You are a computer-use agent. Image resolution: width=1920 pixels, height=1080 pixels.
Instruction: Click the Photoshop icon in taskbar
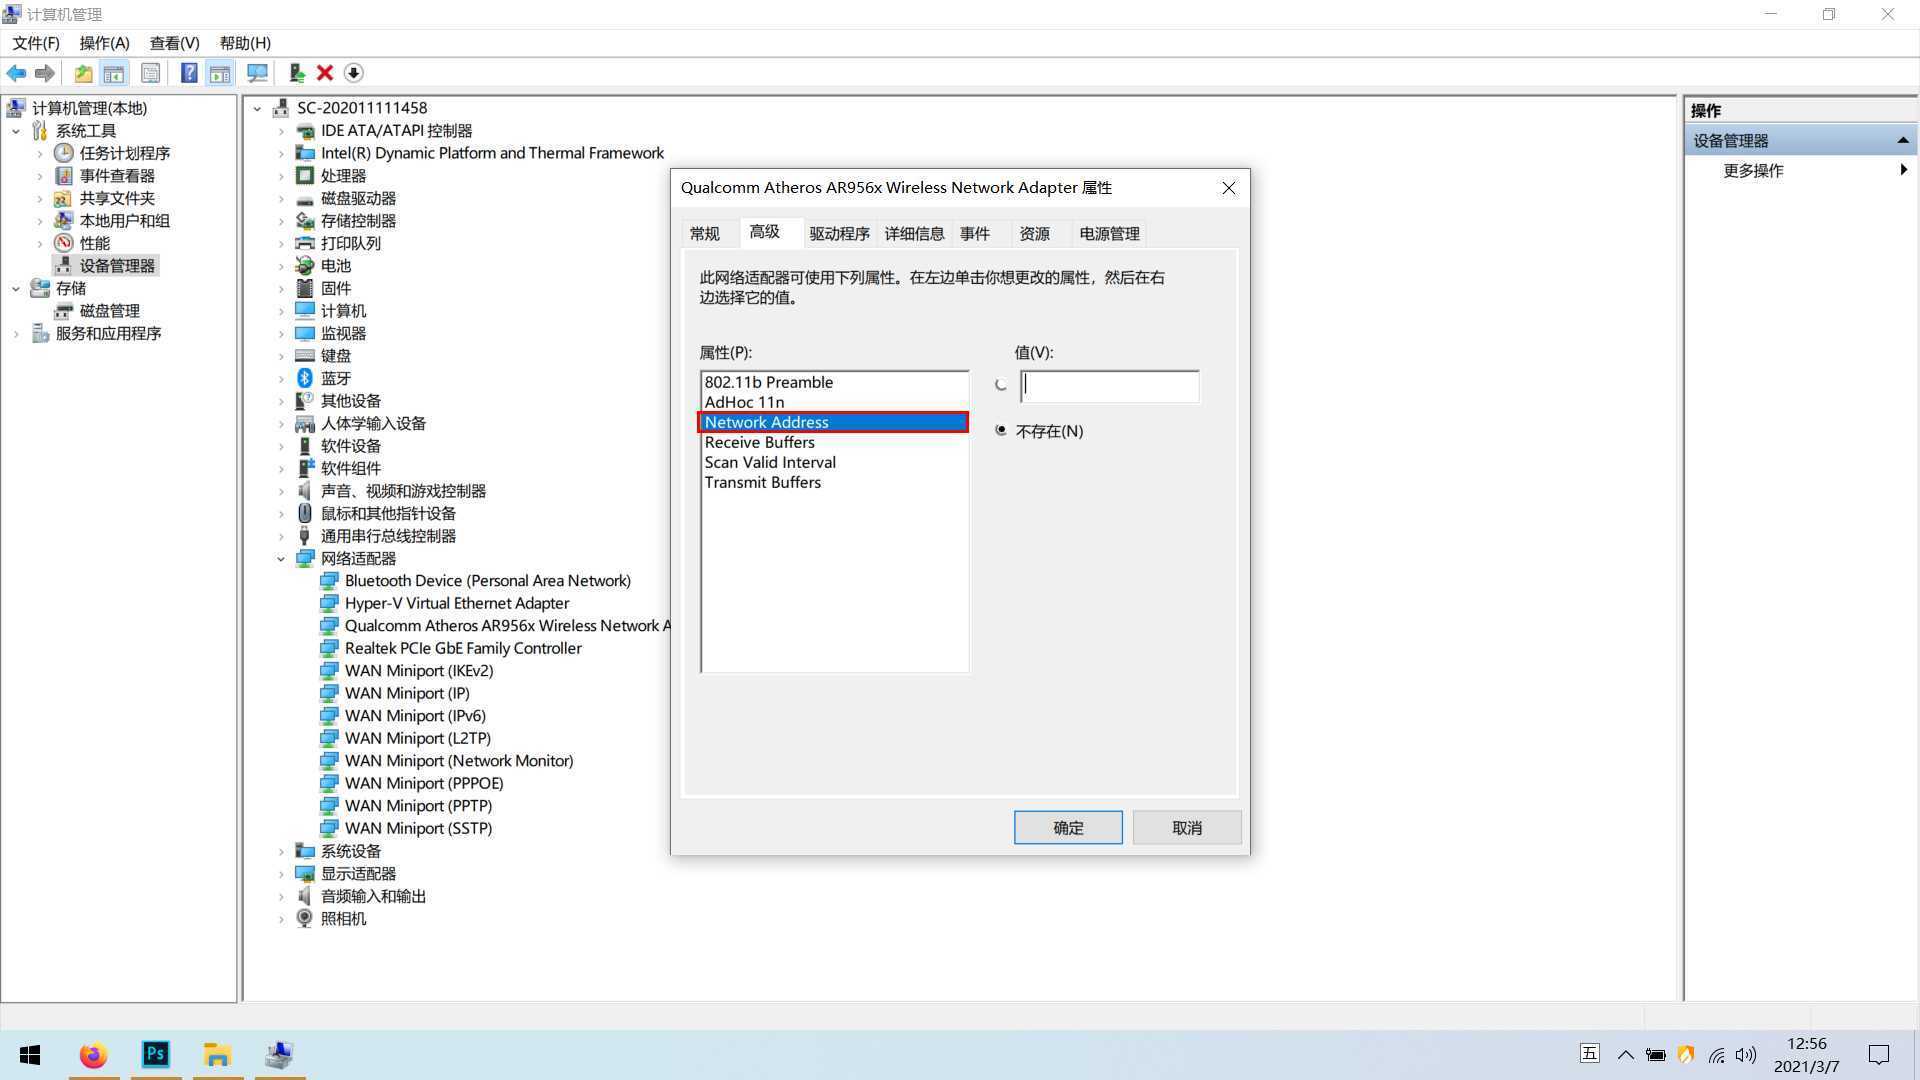coord(154,1055)
